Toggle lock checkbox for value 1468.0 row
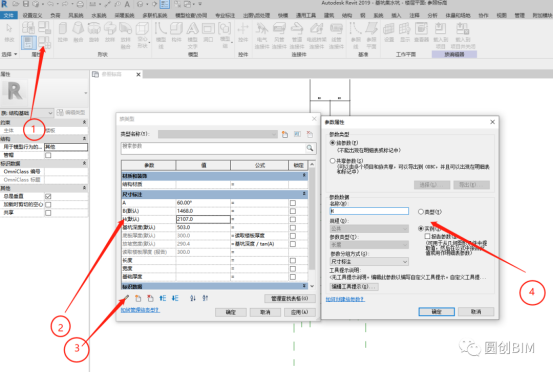This screenshot has width=553, height=373. (293, 211)
